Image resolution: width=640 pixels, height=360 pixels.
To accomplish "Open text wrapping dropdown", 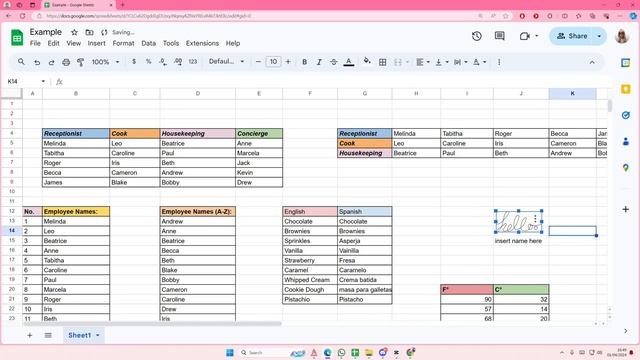I will pyautogui.click(x=460, y=62).
